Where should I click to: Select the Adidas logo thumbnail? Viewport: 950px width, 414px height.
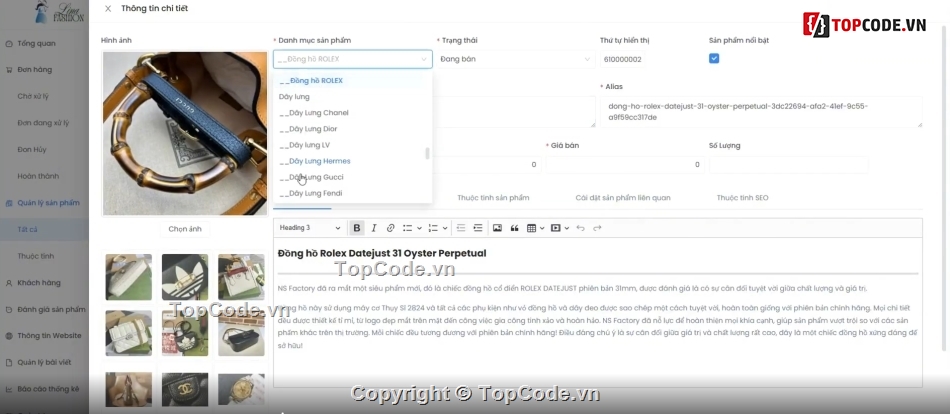(x=185, y=277)
